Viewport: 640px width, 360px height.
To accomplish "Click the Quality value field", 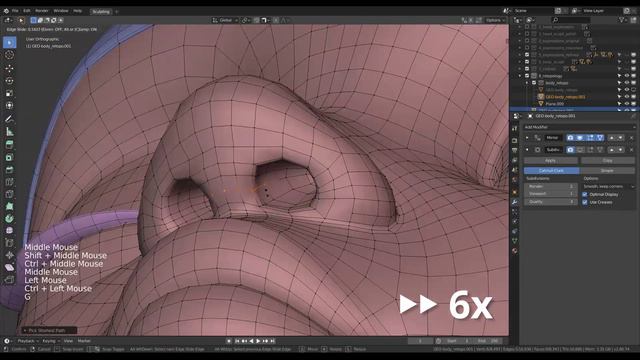I will tap(550, 202).
